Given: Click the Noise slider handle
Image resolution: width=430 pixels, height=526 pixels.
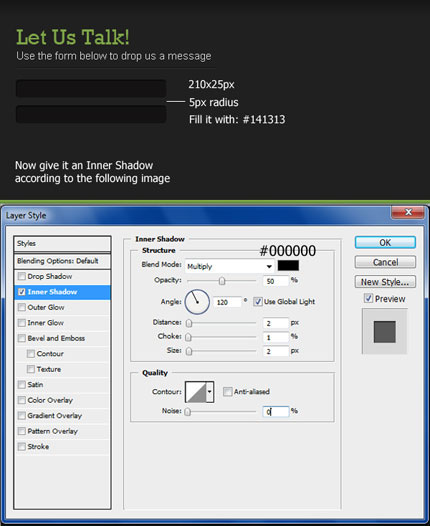Looking at the screenshot, I should click(188, 412).
